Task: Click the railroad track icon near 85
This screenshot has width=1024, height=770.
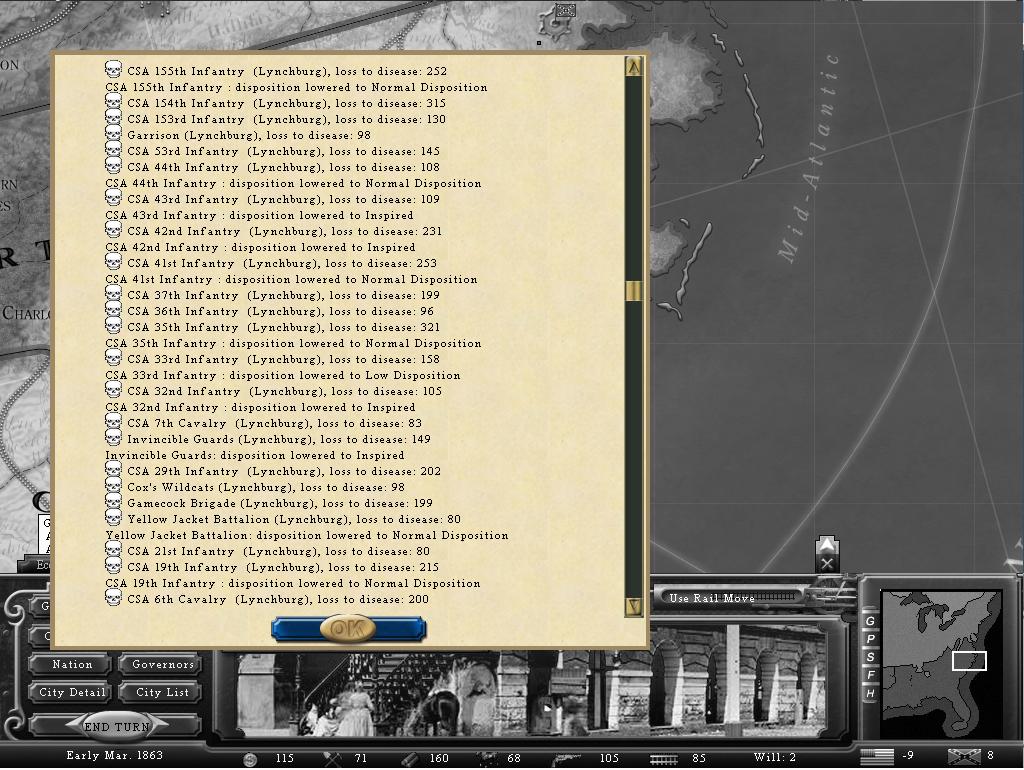Action: pos(664,758)
